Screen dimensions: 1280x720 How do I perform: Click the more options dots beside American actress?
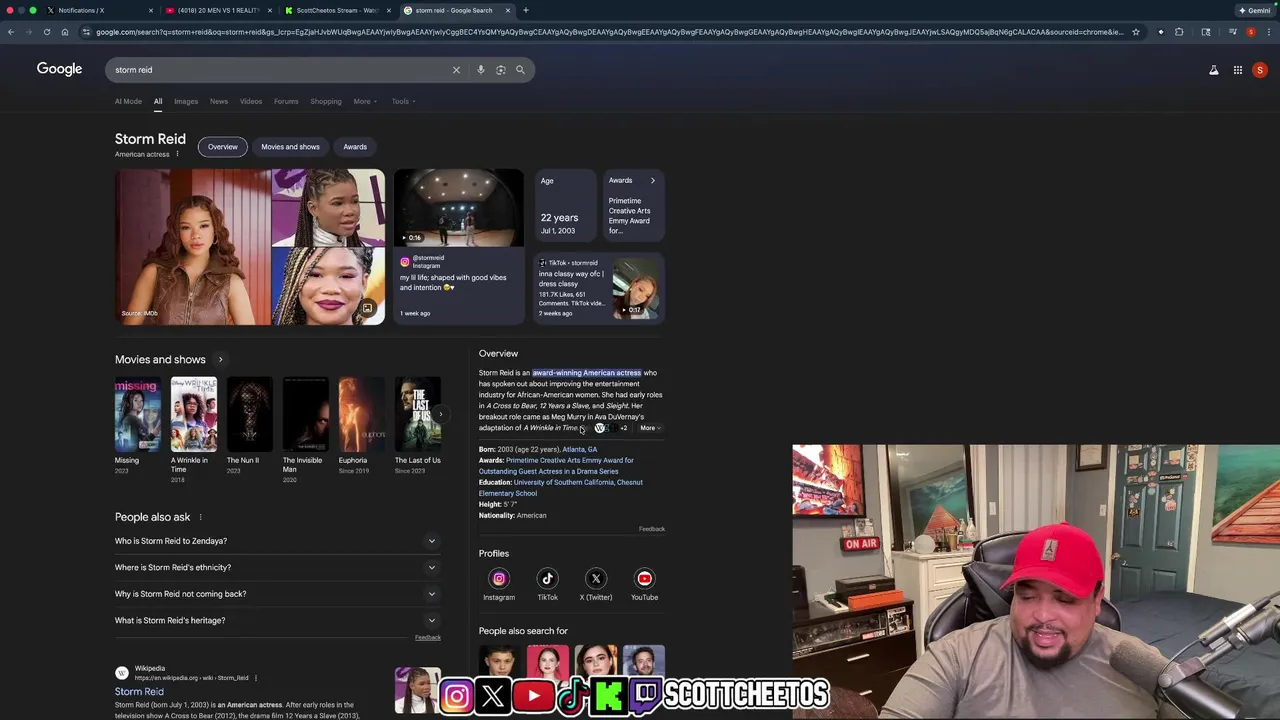(x=177, y=154)
